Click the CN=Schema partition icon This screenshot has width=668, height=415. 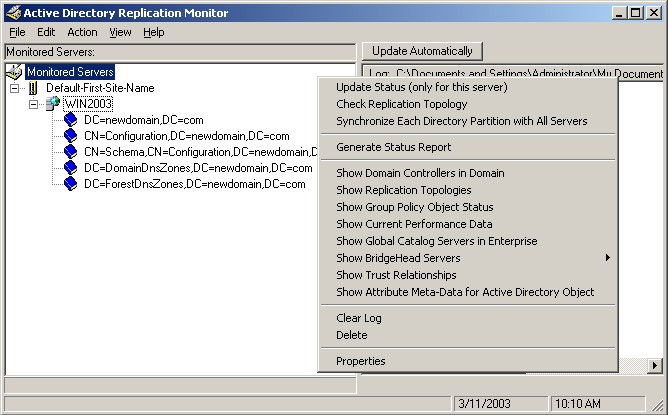pyautogui.click(x=71, y=152)
